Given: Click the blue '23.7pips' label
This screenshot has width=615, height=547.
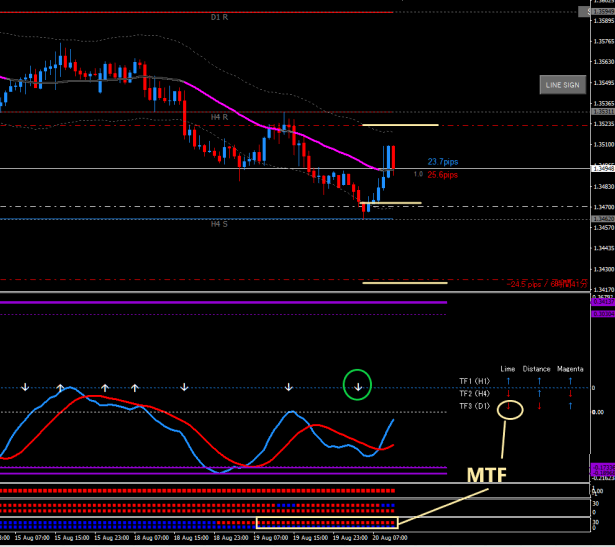Looking at the screenshot, I should coord(443,162).
